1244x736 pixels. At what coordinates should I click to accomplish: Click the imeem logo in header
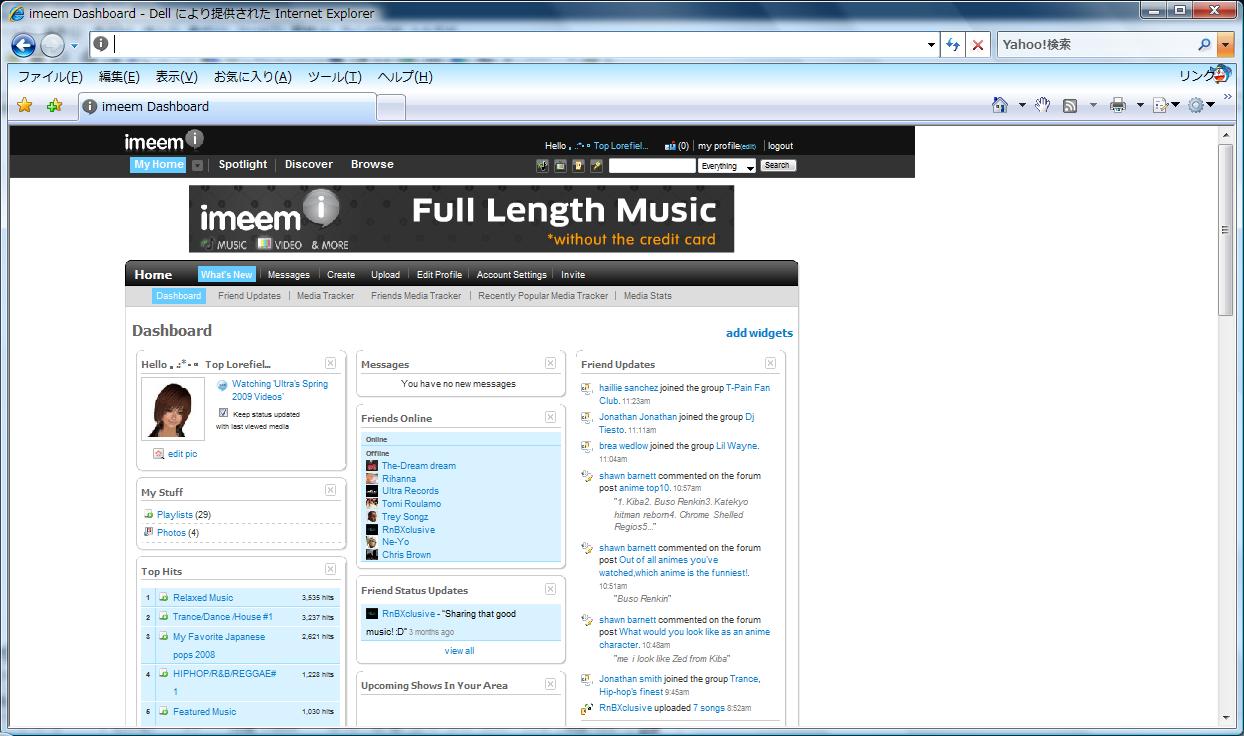click(164, 140)
